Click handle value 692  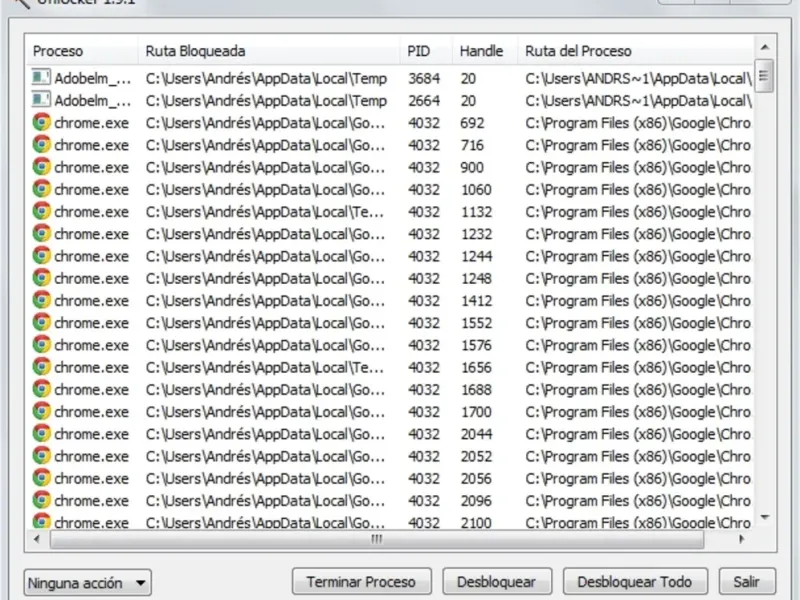472,123
